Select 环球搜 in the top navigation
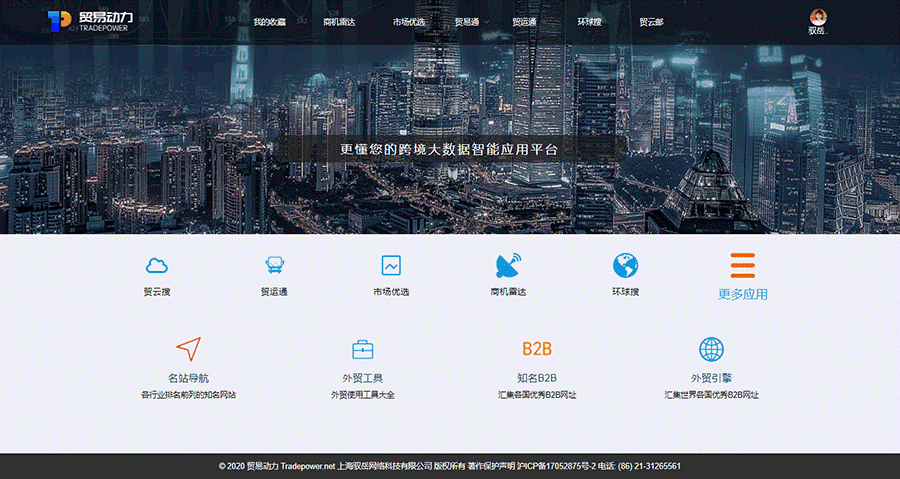900x479 pixels. 589,22
